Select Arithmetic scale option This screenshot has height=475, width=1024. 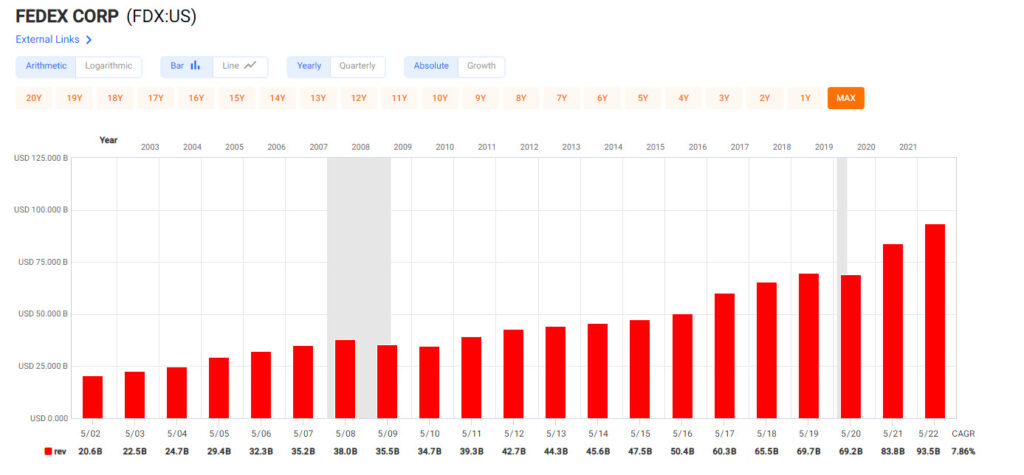pos(46,66)
